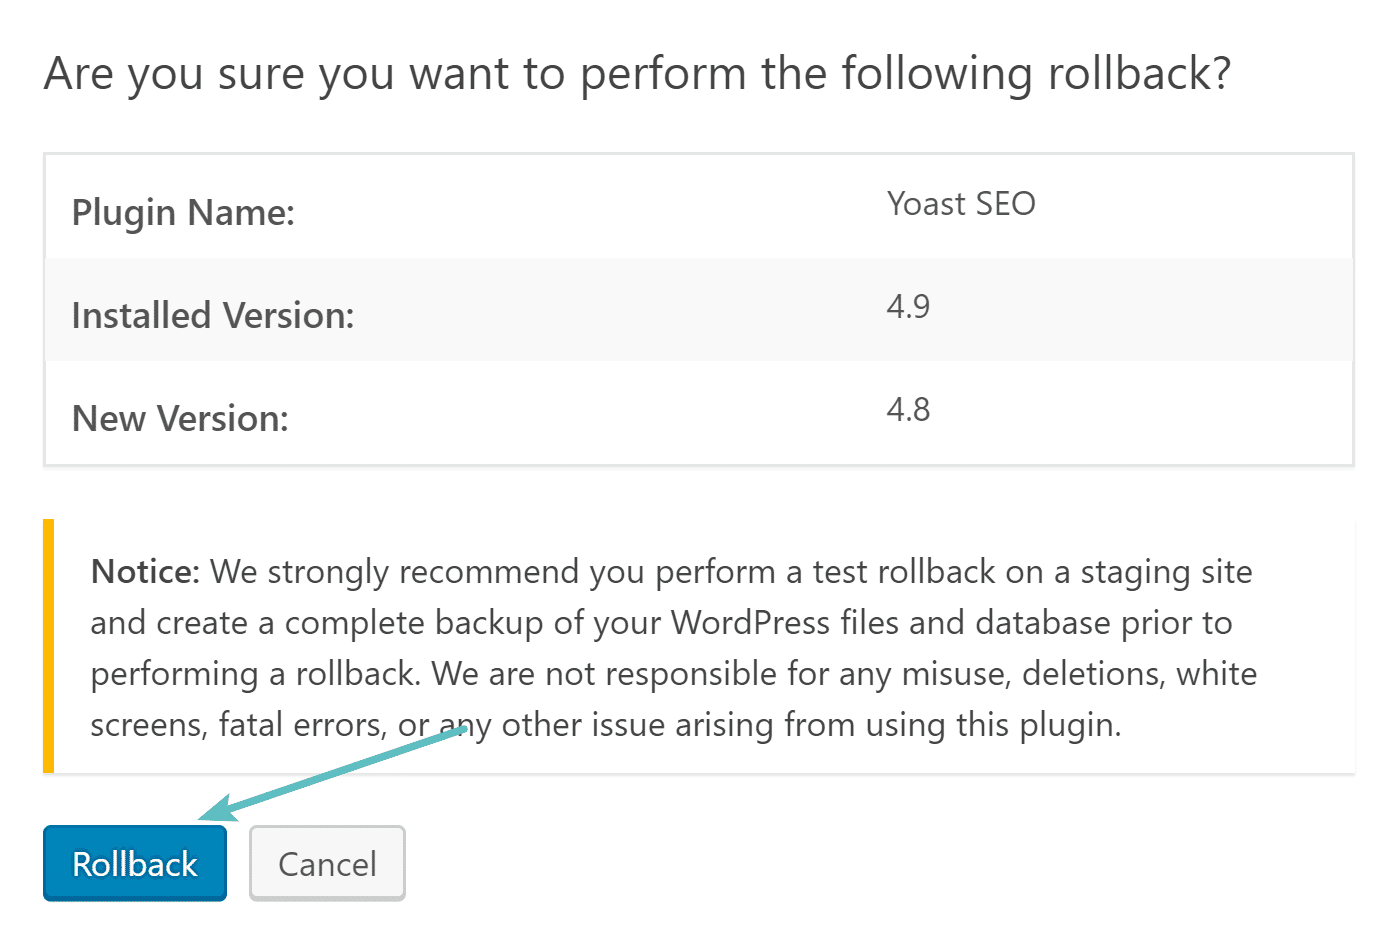
Task: Click inside the notice box area
Action: (x=670, y=648)
